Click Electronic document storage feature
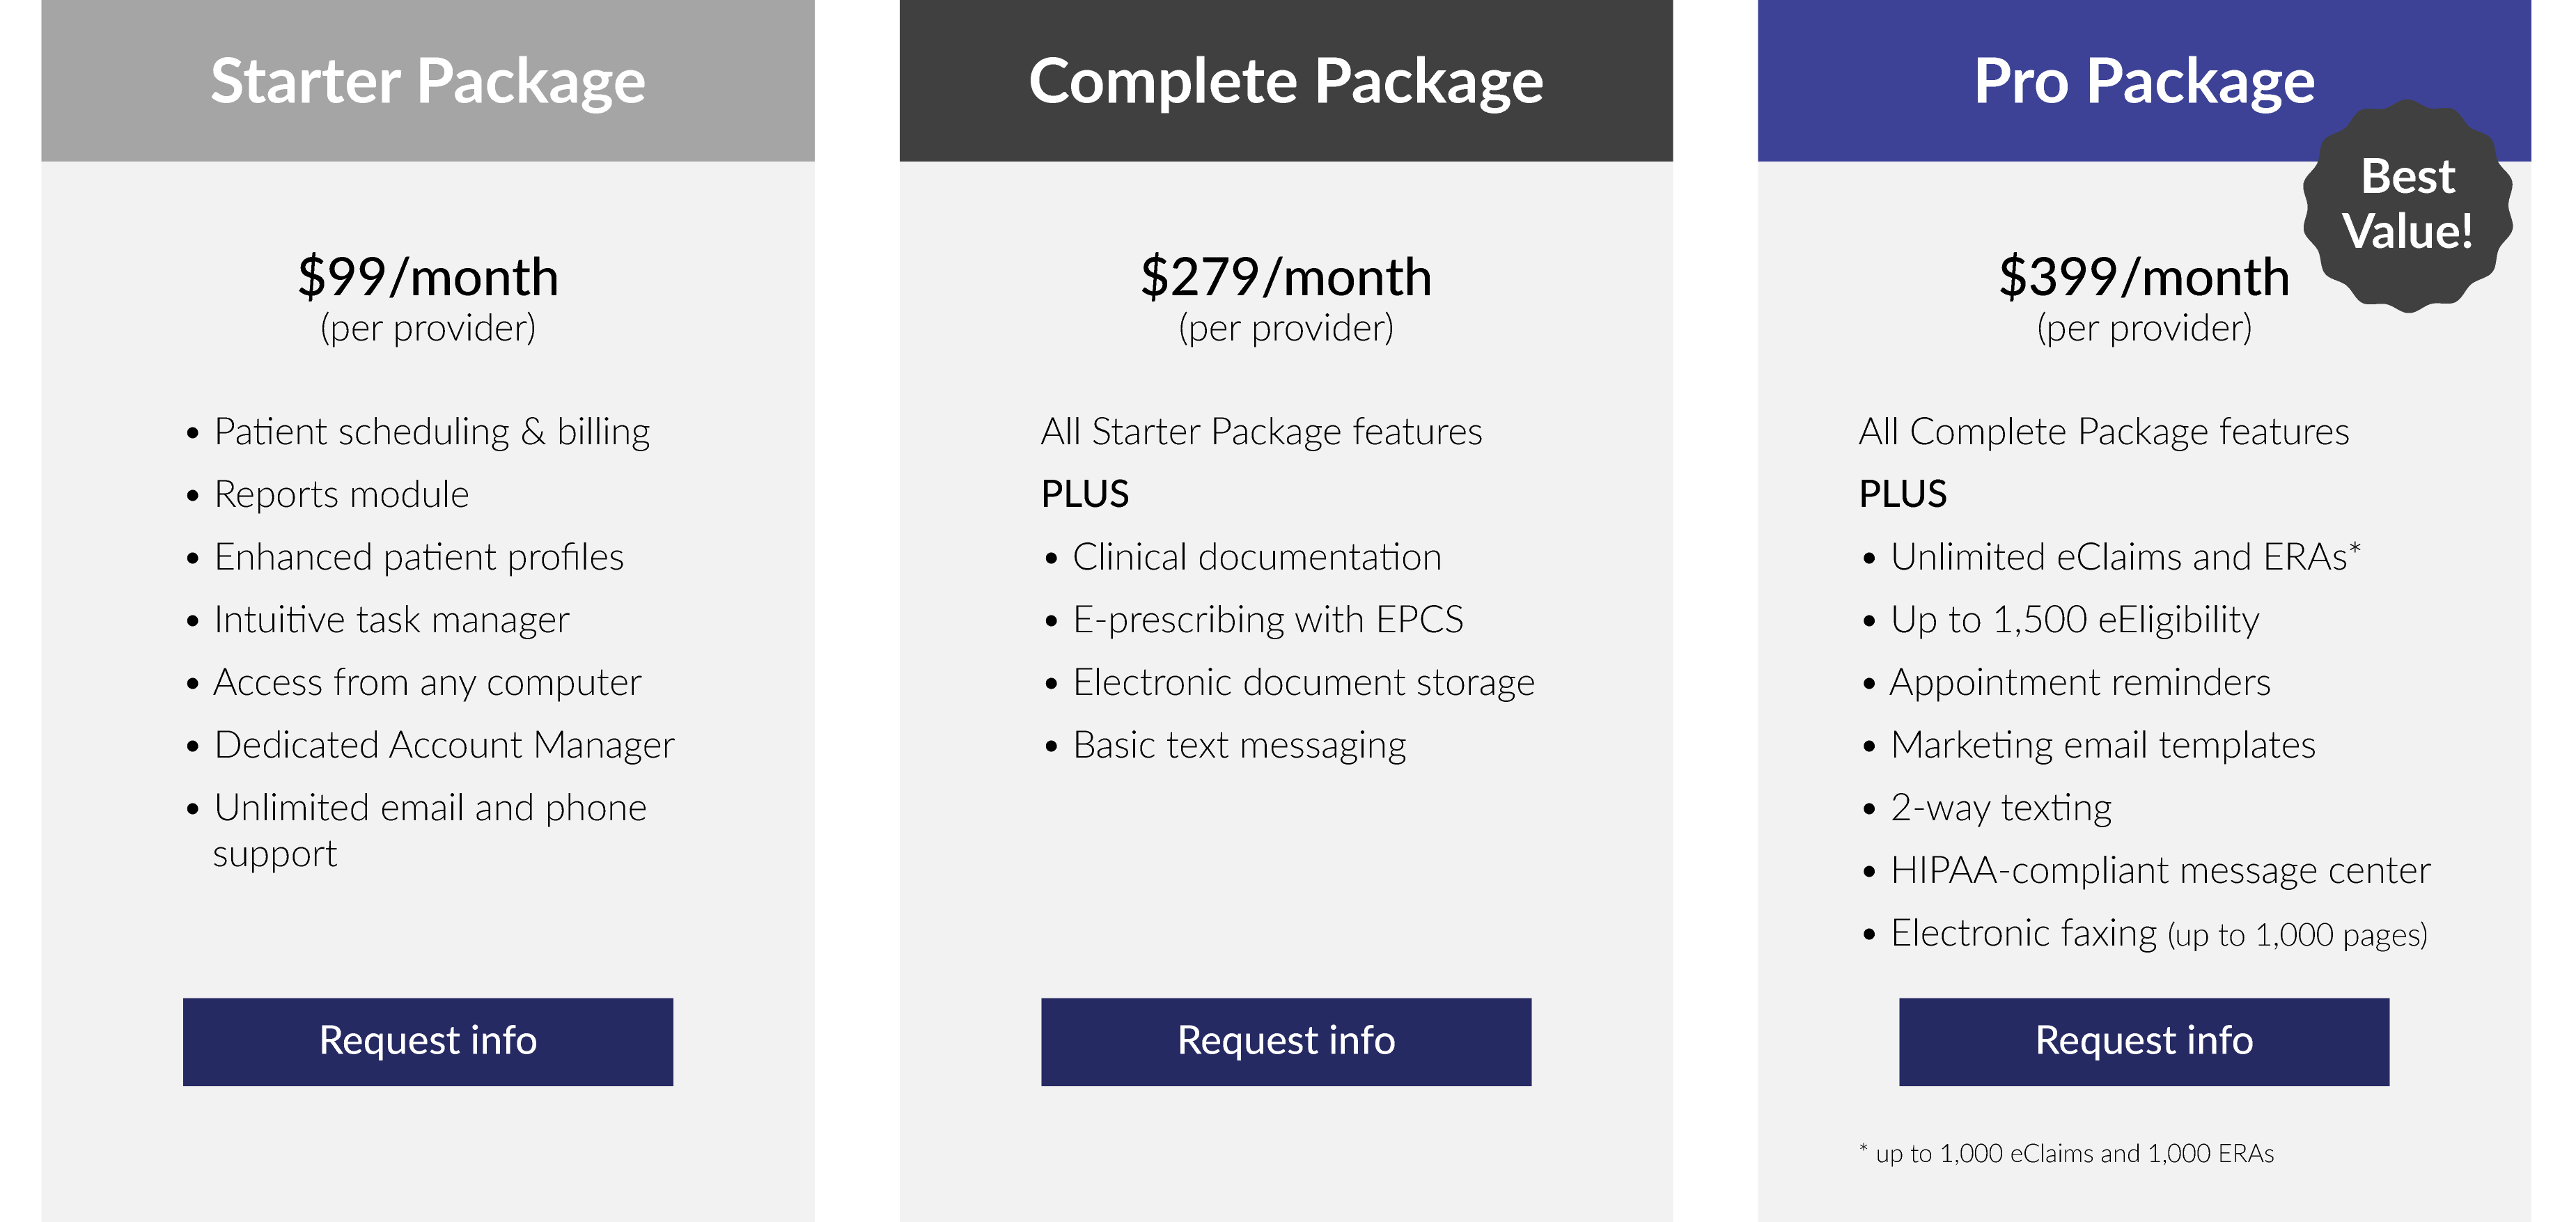The image size is (2576, 1222). pyautogui.click(x=1304, y=682)
